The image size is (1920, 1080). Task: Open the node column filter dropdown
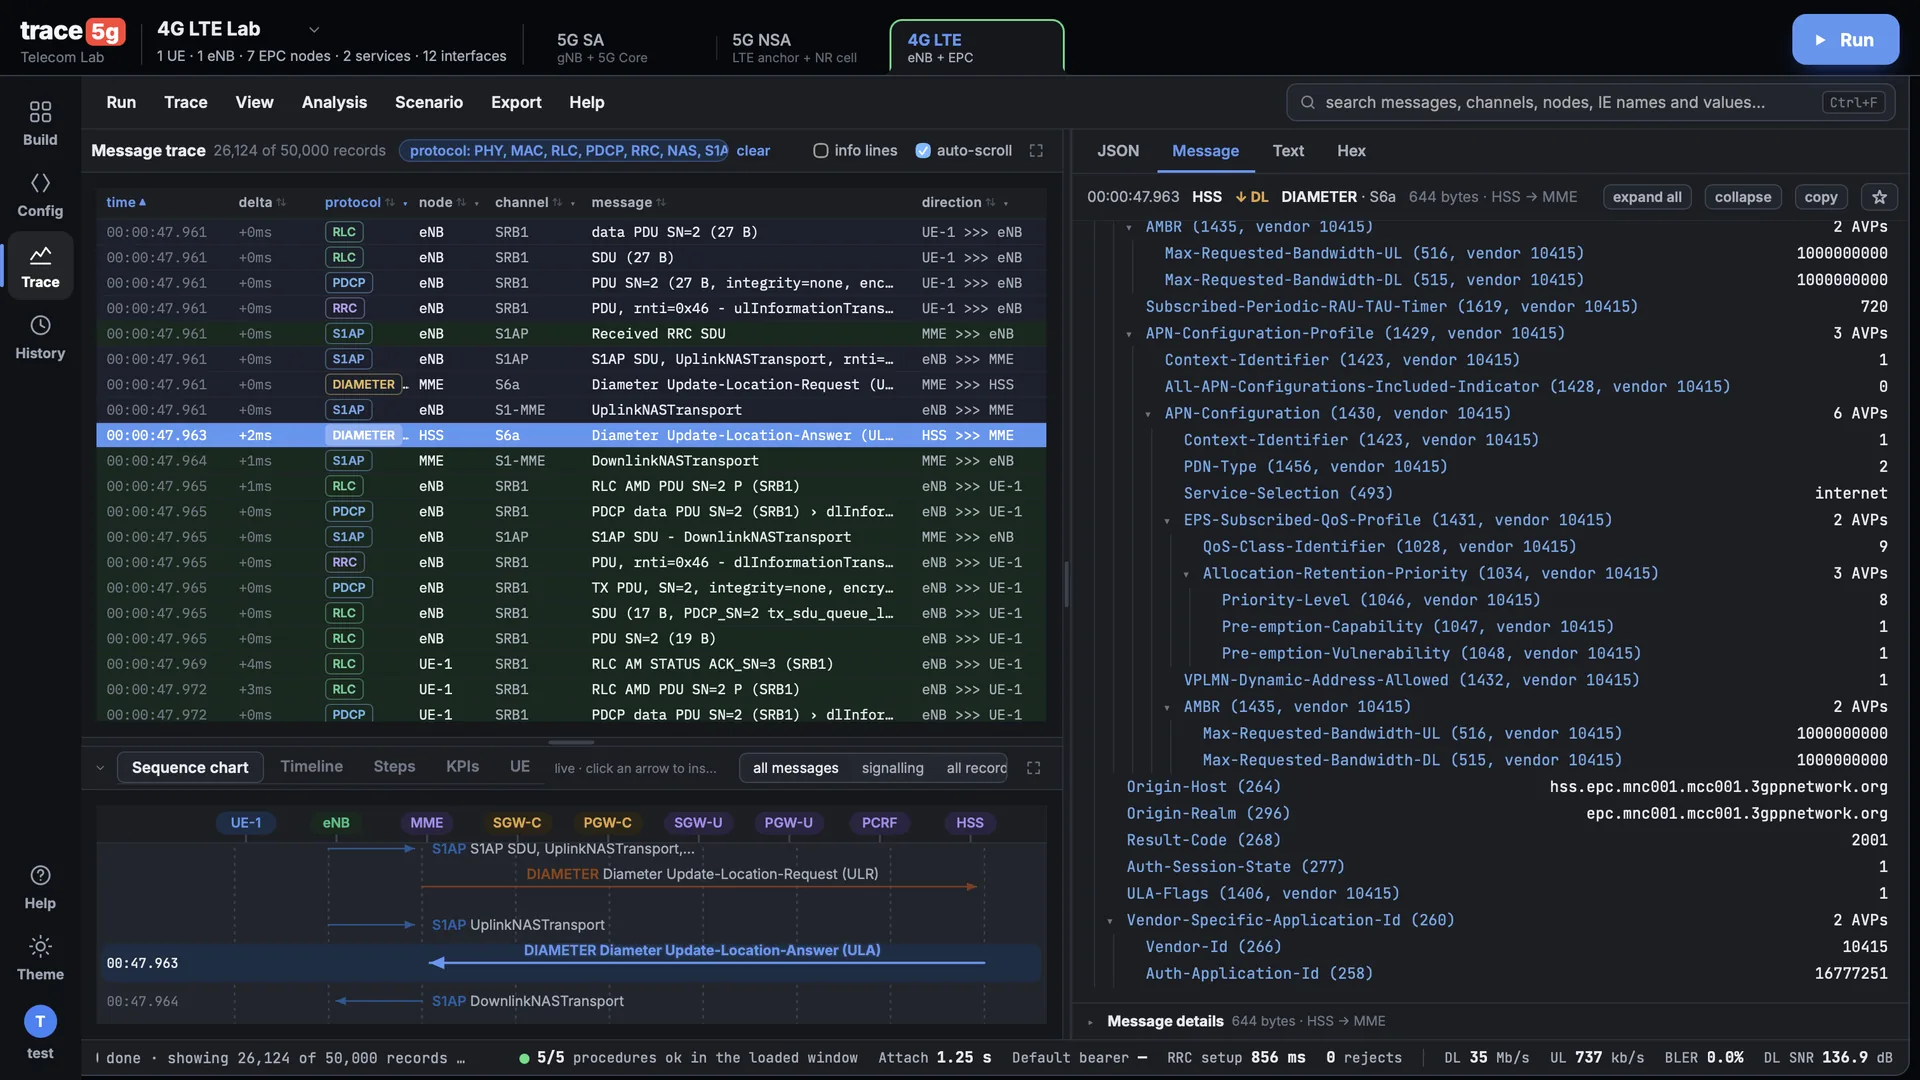point(476,203)
